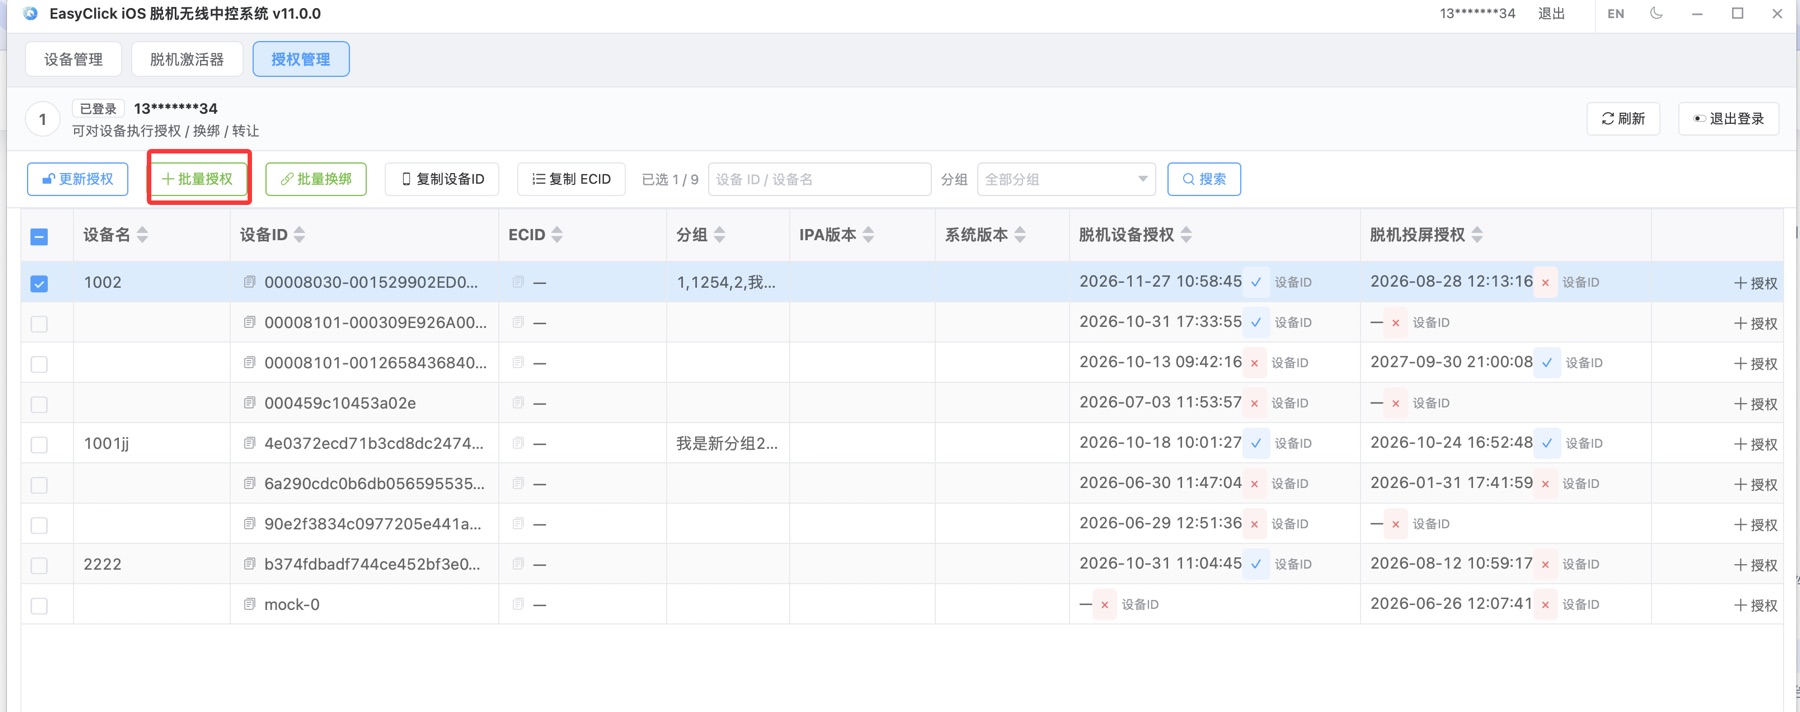Click the date 2027-09-30 21:00:08
This screenshot has width=1800, height=712.
coord(1451,362)
